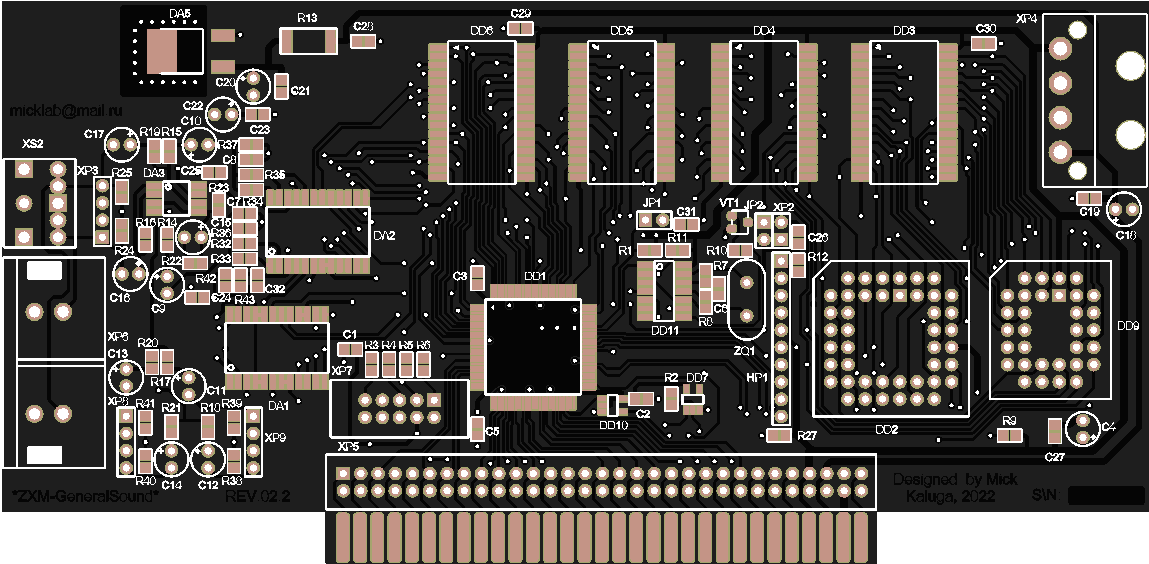Click the HP1 vertical pin header
Image resolution: width=1149 pixels, height=564 pixels.
(x=780, y=340)
